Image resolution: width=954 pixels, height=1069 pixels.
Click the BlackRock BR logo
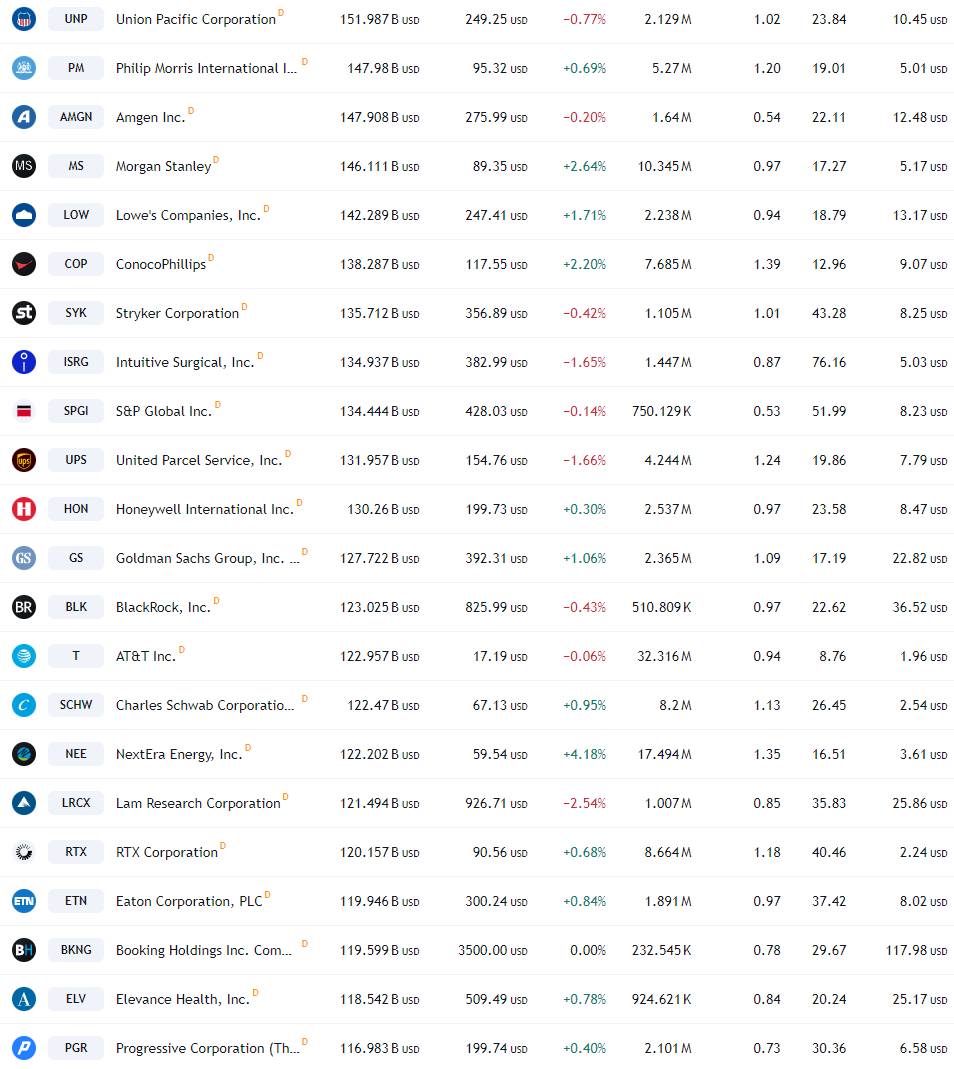coord(24,607)
